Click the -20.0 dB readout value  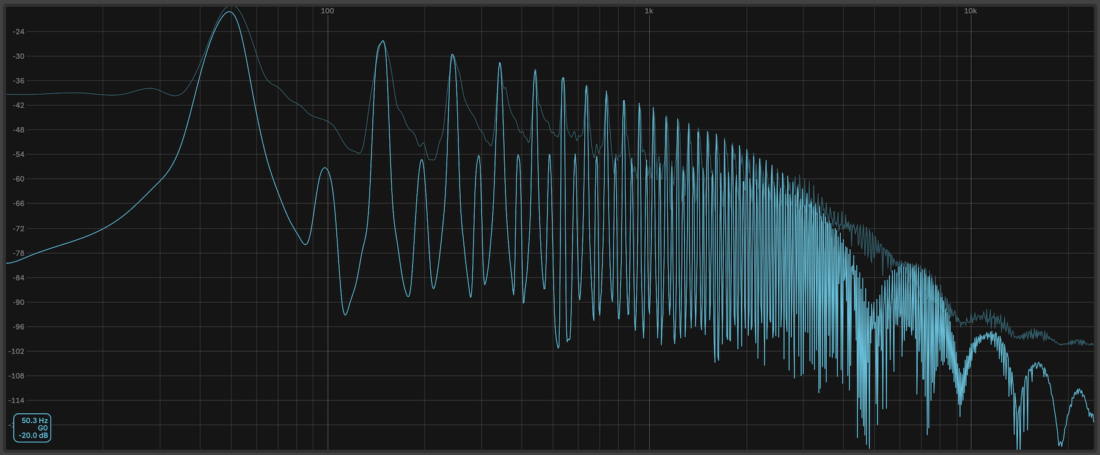34,435
